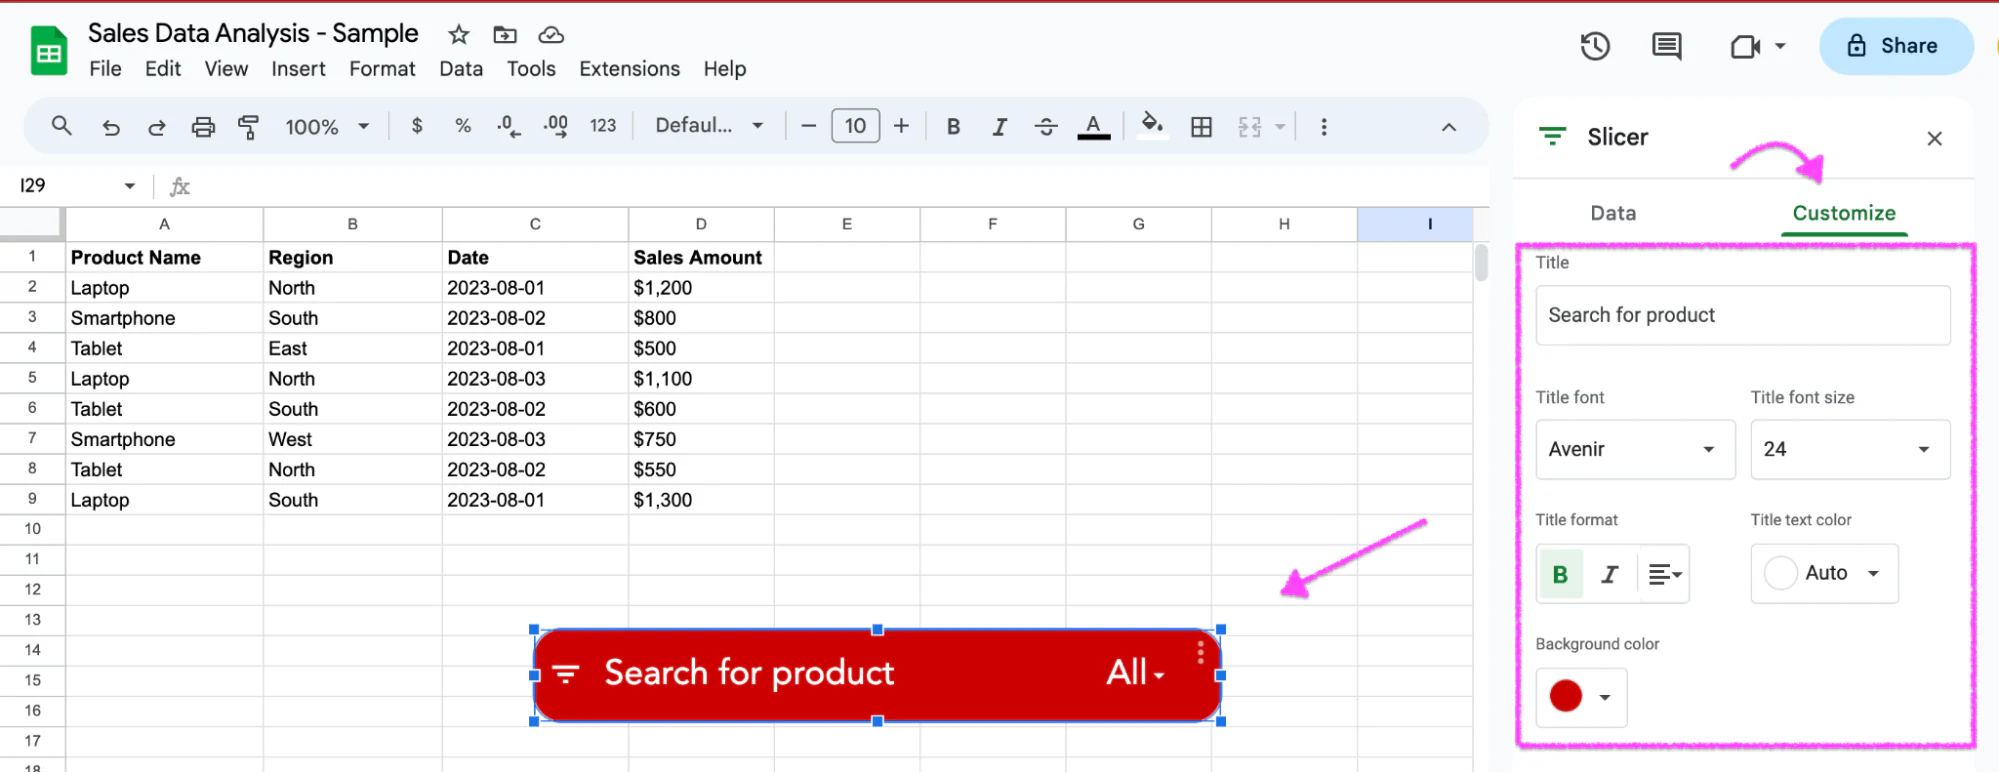The height and width of the screenshot is (773, 1999).
Task: Toggle bold for slicer title format
Action: 1560,574
